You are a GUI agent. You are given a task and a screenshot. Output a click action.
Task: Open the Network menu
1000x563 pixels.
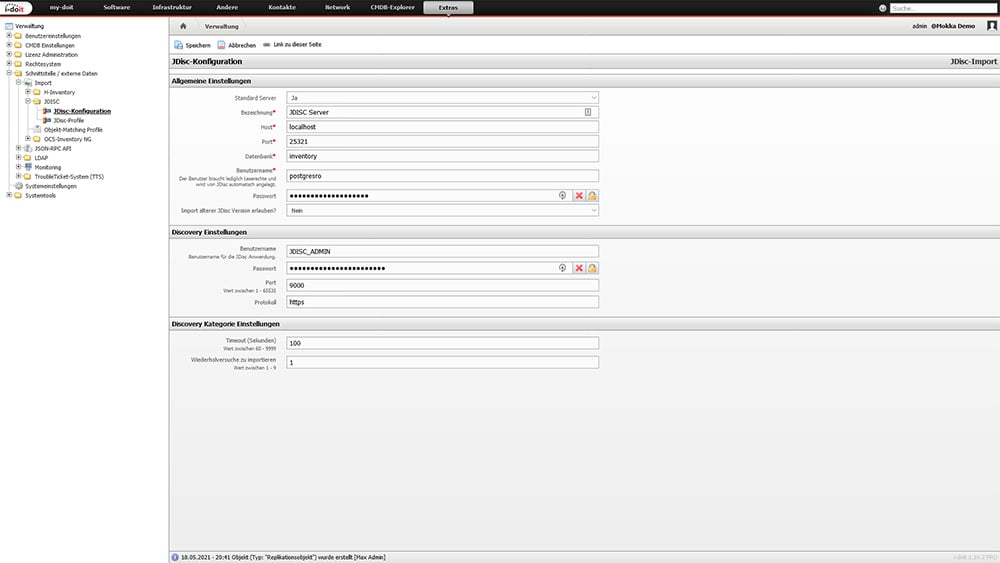337,8
